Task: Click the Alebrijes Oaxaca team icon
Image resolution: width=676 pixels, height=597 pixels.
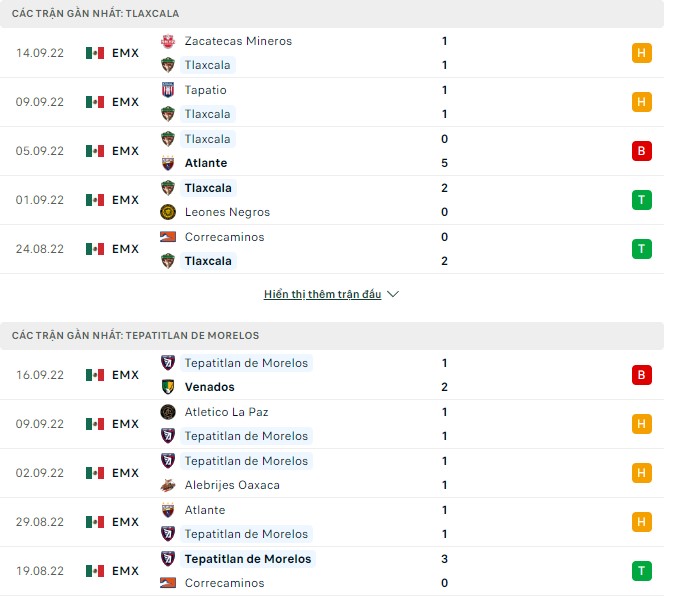Action: [168, 485]
